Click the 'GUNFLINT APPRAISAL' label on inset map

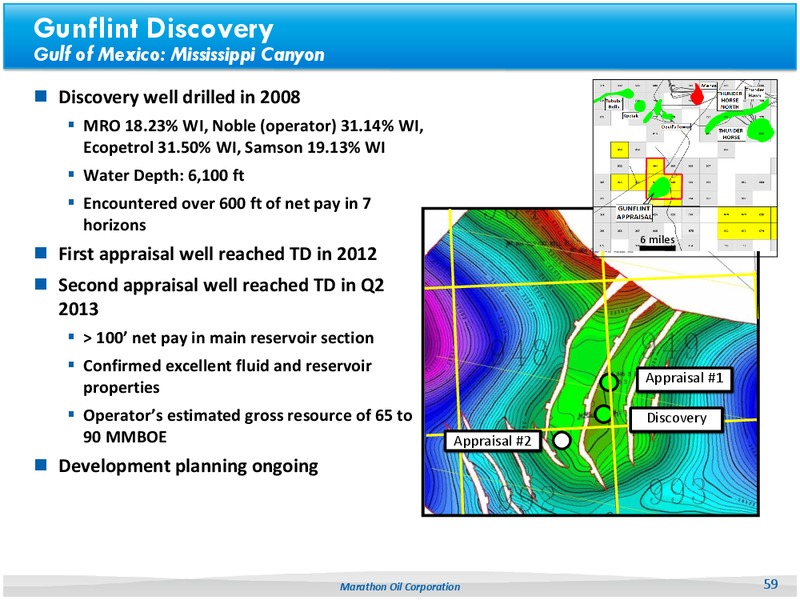pos(634,213)
